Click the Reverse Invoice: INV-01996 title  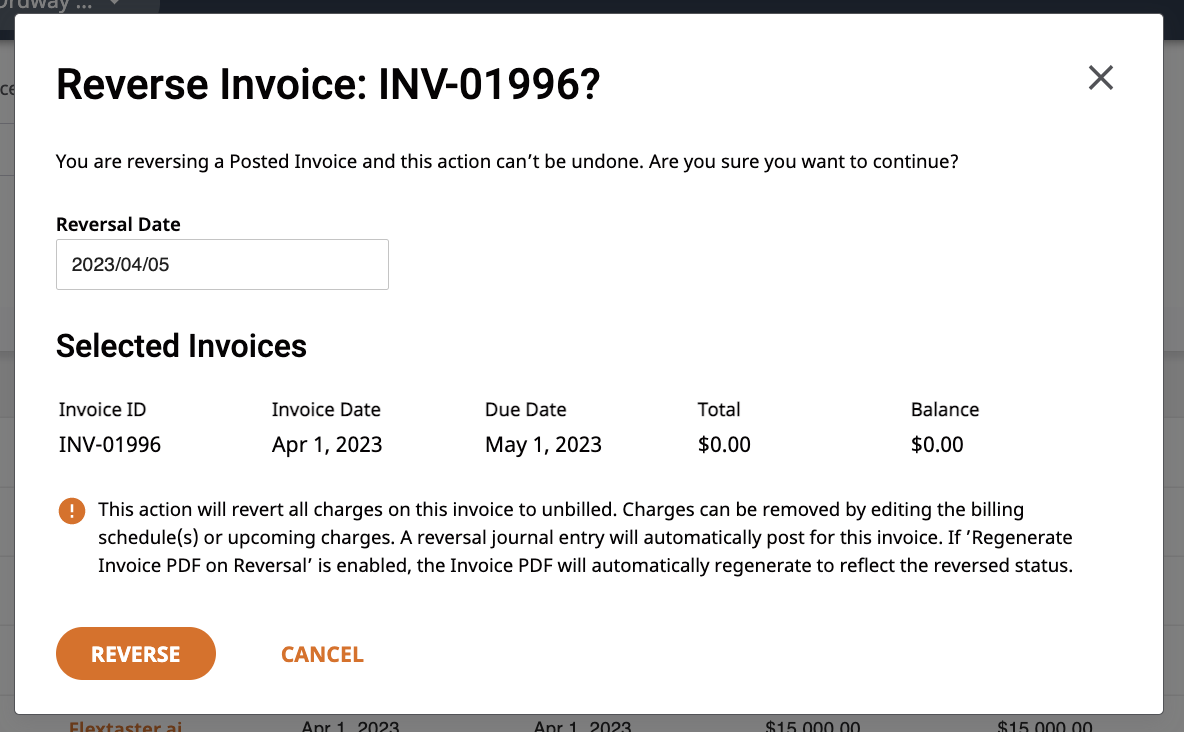point(328,84)
